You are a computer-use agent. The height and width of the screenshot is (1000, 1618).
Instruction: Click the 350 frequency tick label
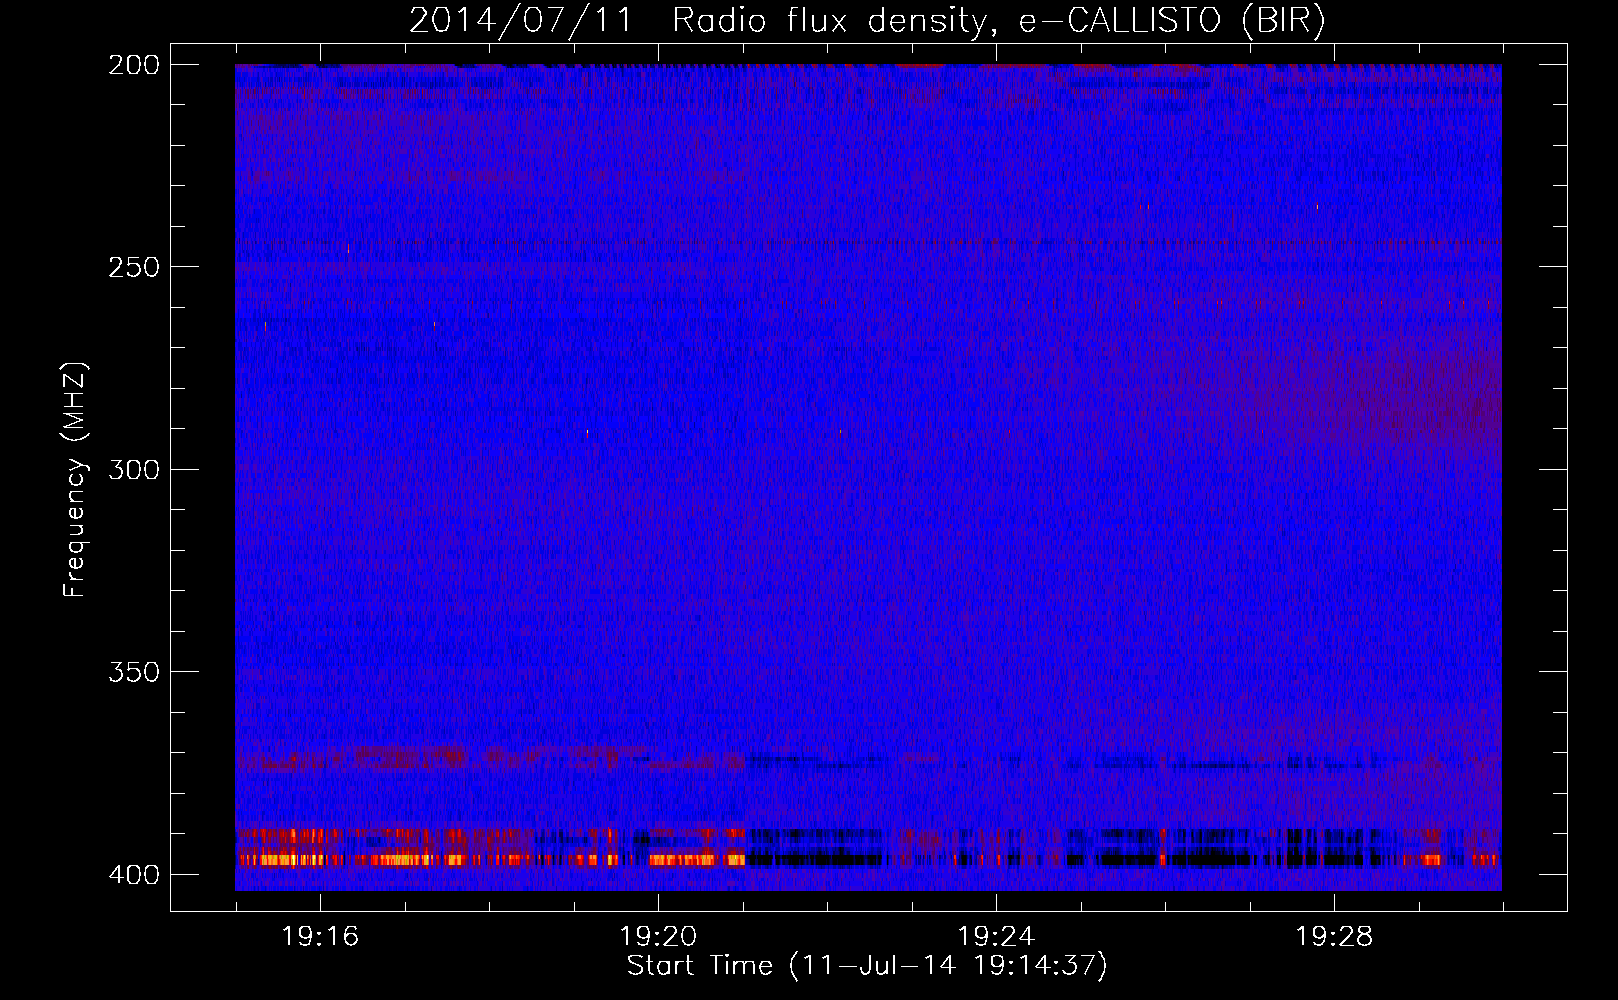coord(134,672)
